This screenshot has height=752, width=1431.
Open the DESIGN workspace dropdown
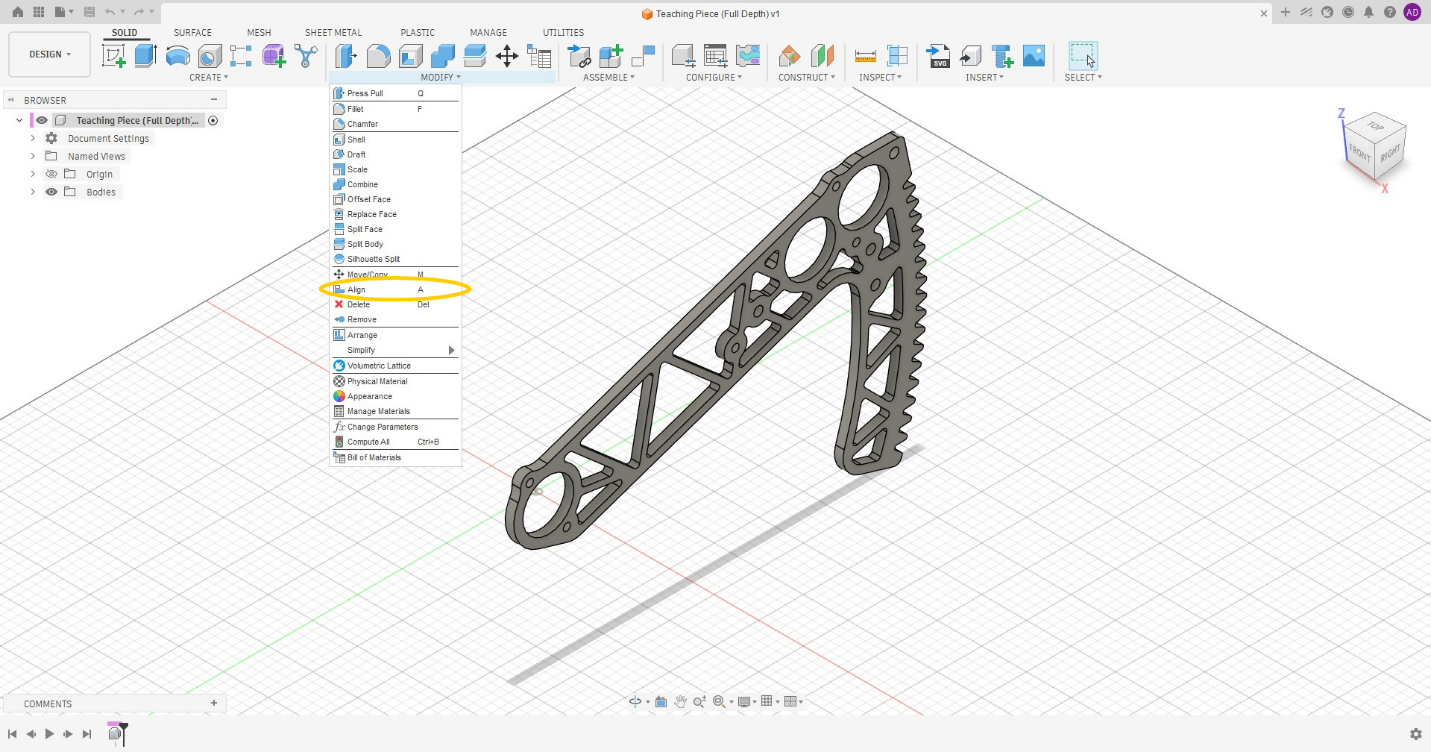[49, 54]
